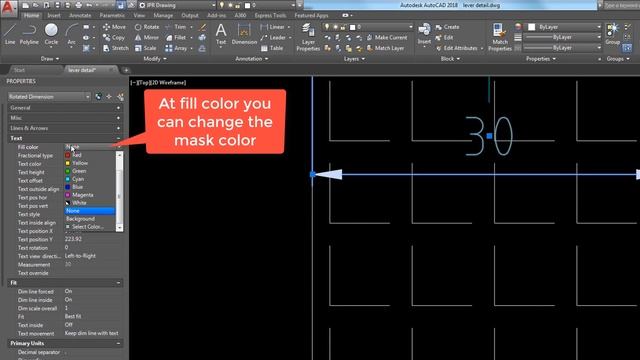Open the AutoCAD application menu logo
The height and width of the screenshot is (360, 640).
pyautogui.click(x=9, y=8)
